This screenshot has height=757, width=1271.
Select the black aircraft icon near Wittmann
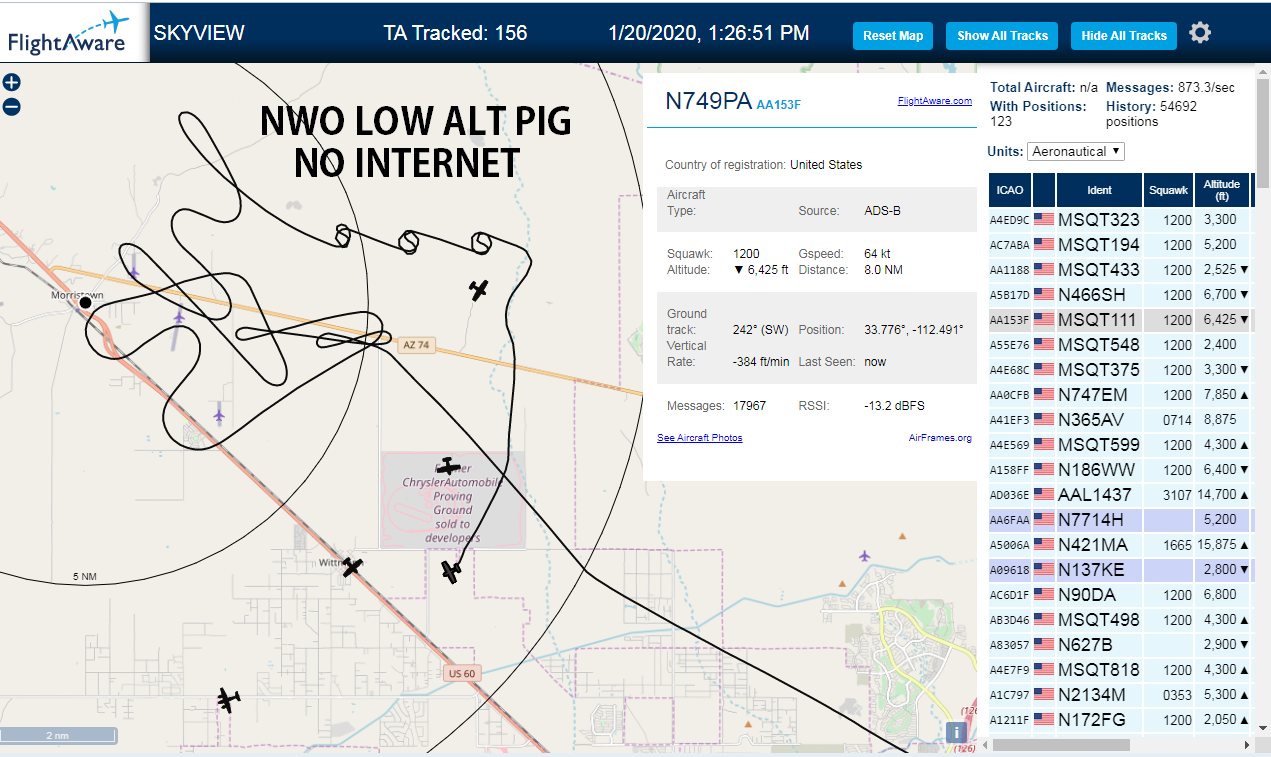click(351, 567)
